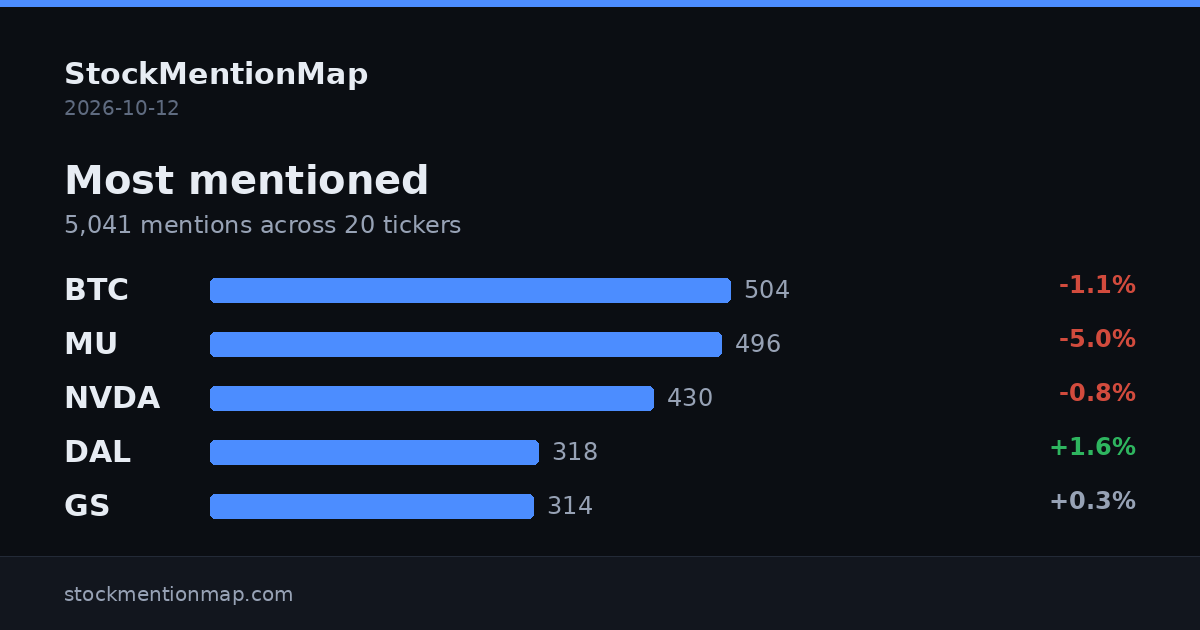Viewport: 1200px width, 630px height.
Task: Click the GS mentions bar
Action: (372, 506)
